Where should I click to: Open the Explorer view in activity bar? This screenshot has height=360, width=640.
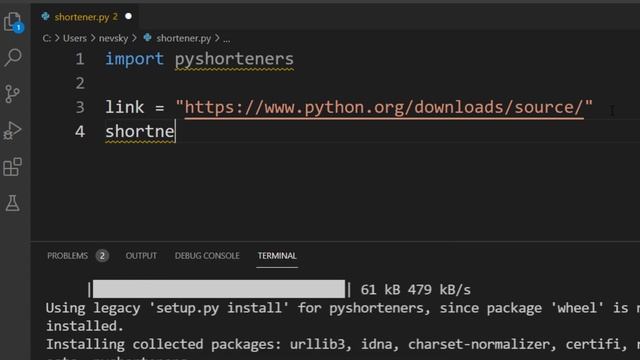pos(13,22)
